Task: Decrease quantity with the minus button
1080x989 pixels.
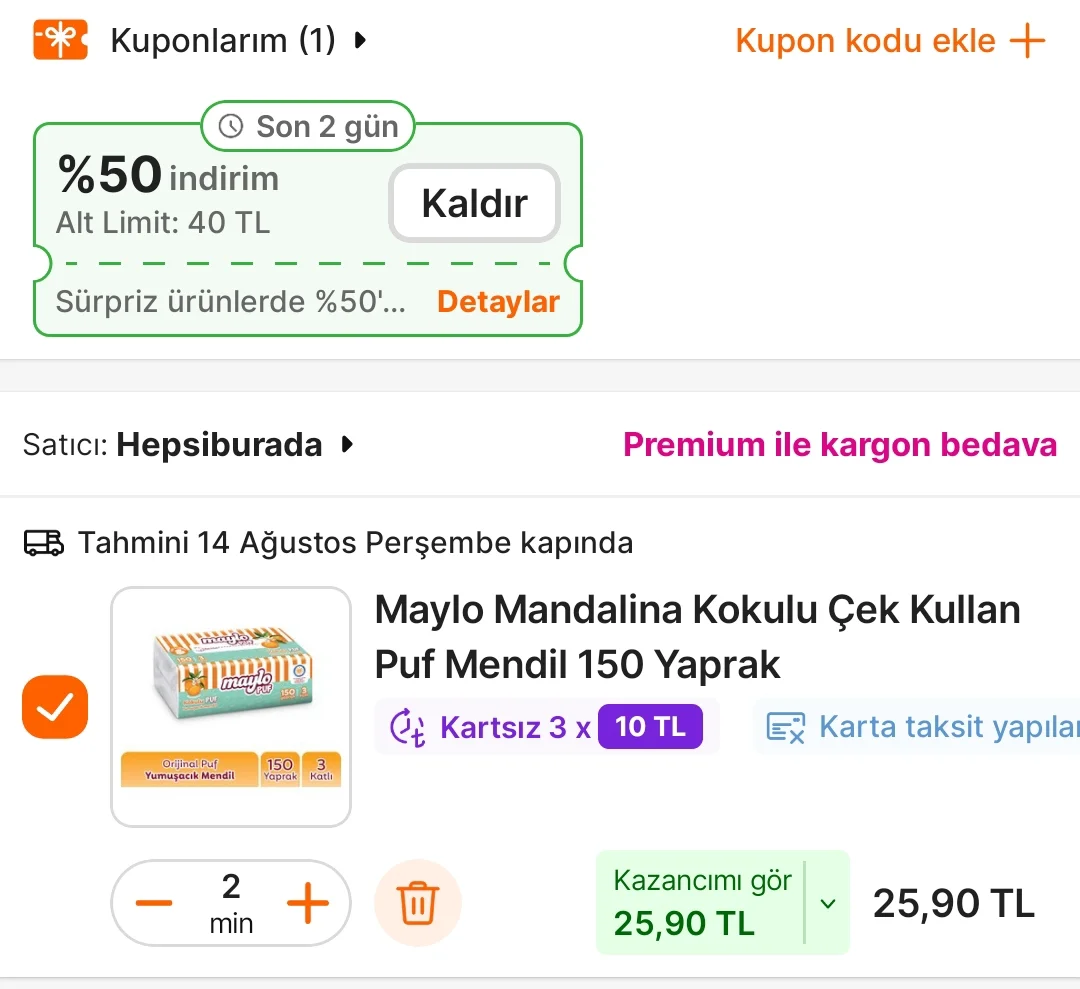Action: pyautogui.click(x=154, y=904)
